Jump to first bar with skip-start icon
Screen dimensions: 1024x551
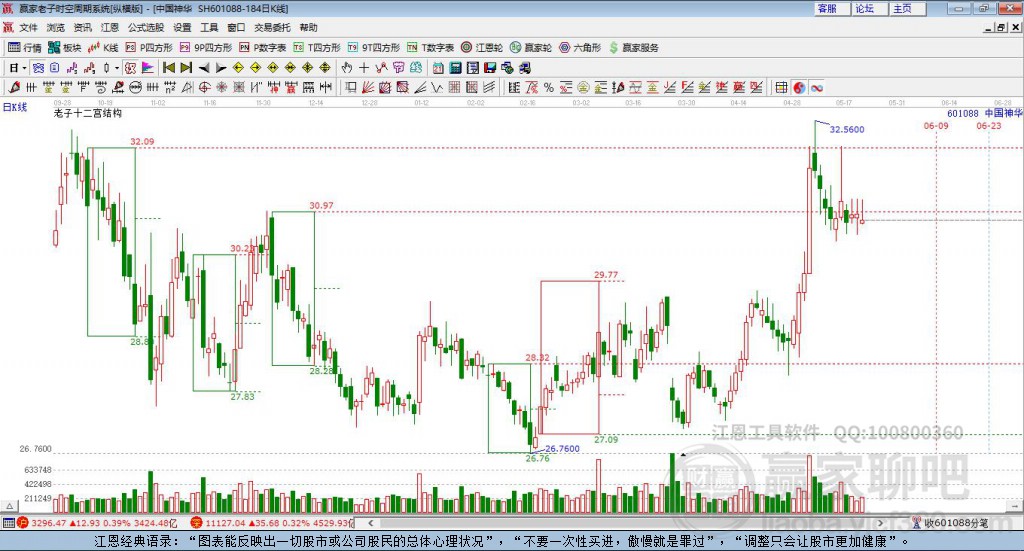pyautogui.click(x=169, y=68)
